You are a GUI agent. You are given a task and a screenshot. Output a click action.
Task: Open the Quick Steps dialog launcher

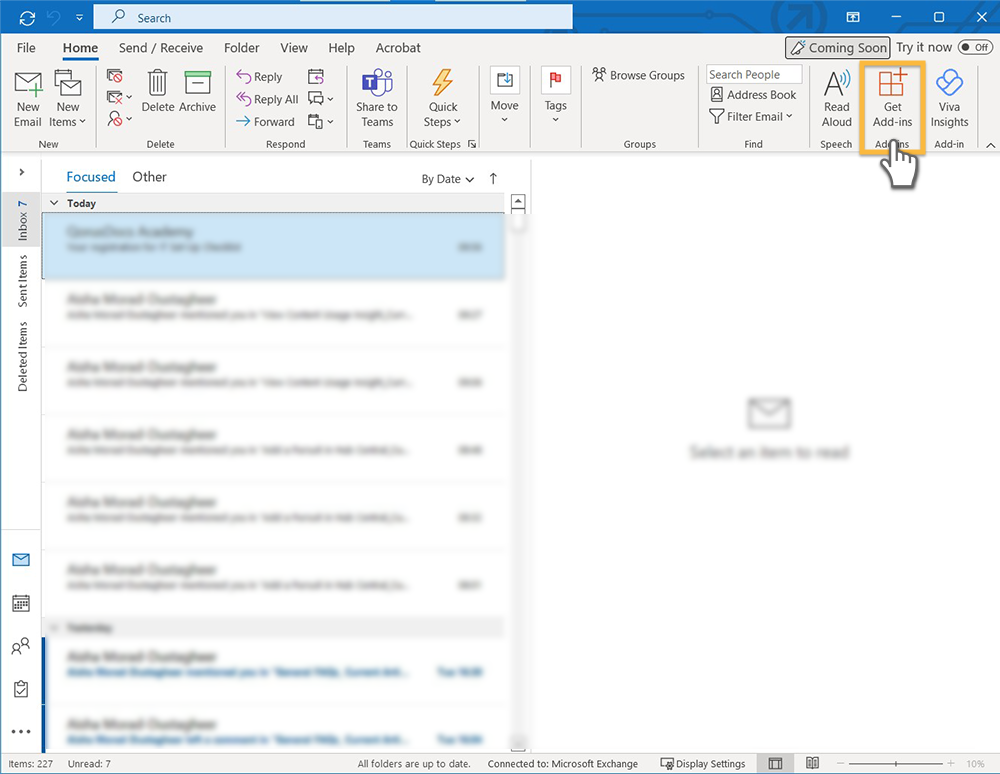(x=472, y=144)
